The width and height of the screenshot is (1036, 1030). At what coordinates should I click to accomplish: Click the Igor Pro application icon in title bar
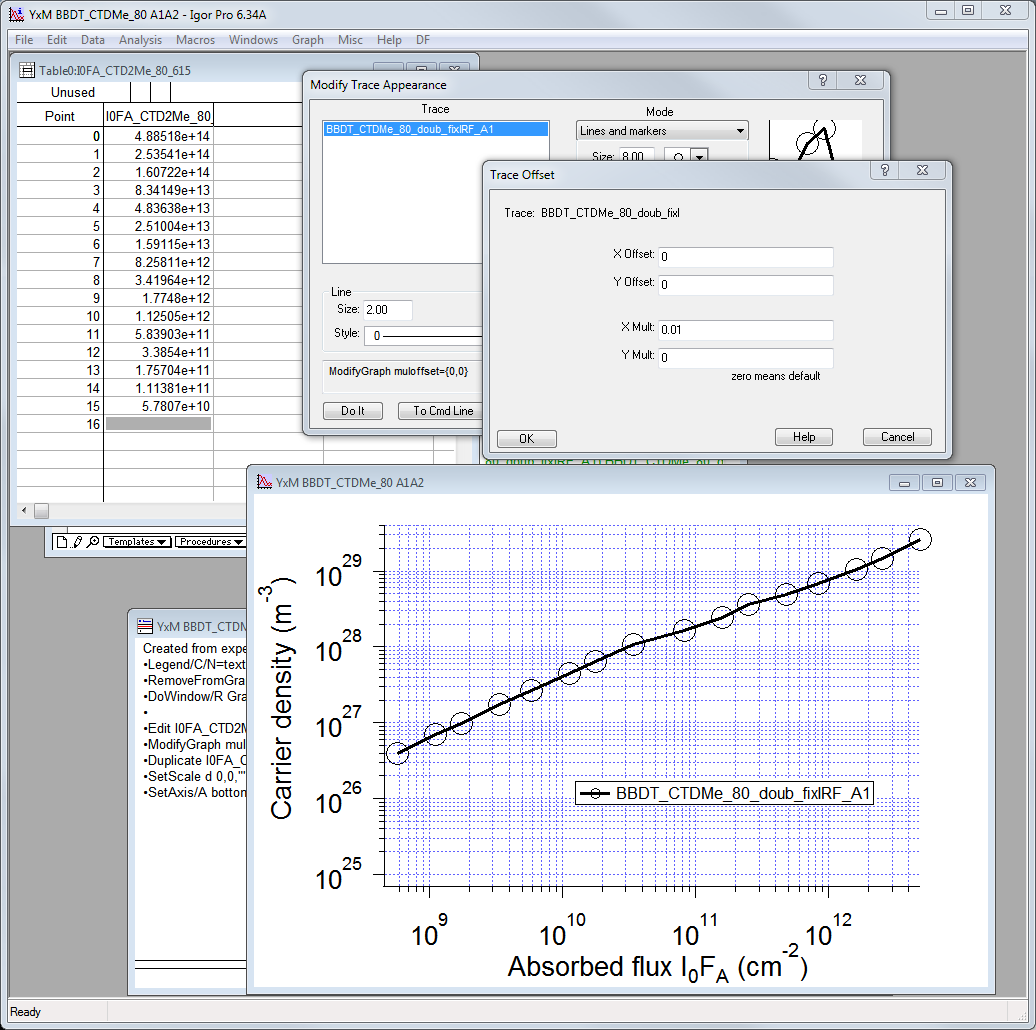14,14
